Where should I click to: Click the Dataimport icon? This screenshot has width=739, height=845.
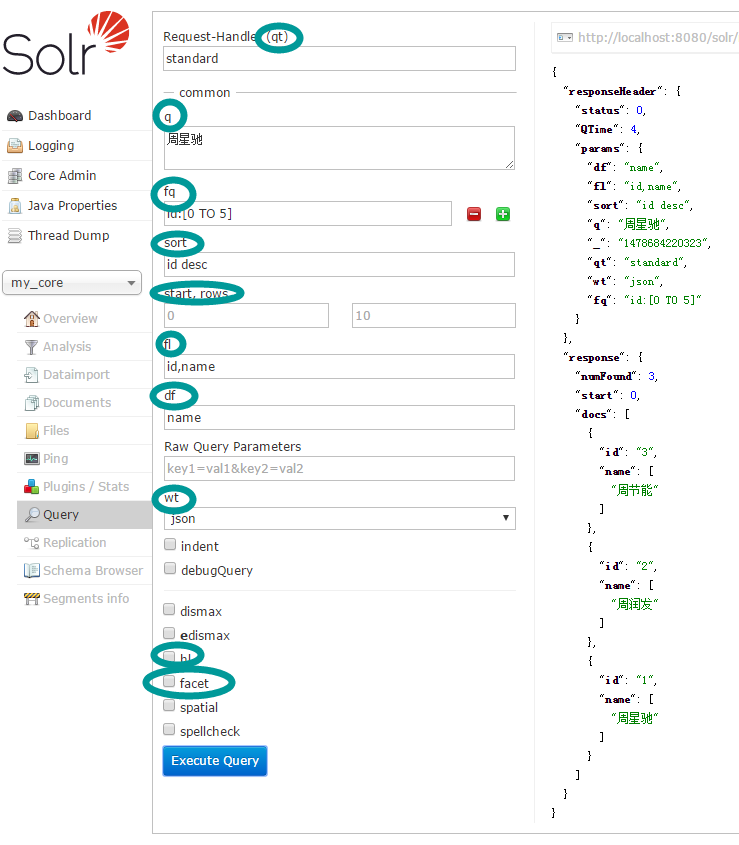[32, 375]
